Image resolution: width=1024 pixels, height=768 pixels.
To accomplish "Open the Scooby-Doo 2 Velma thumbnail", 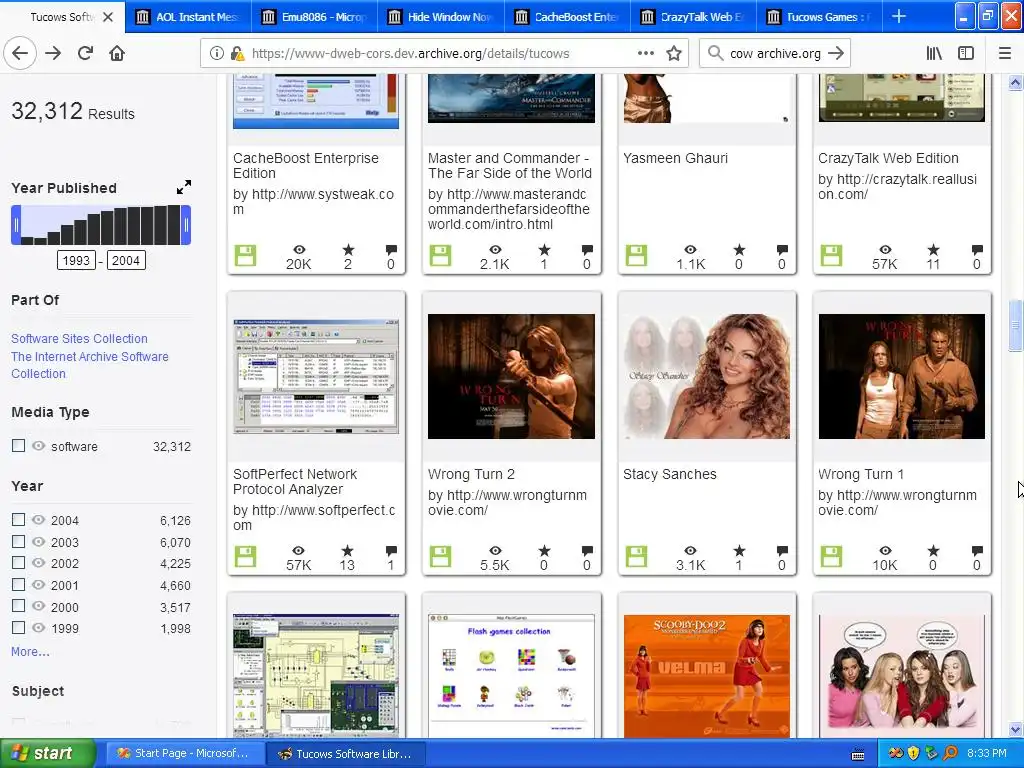I will pyautogui.click(x=707, y=676).
